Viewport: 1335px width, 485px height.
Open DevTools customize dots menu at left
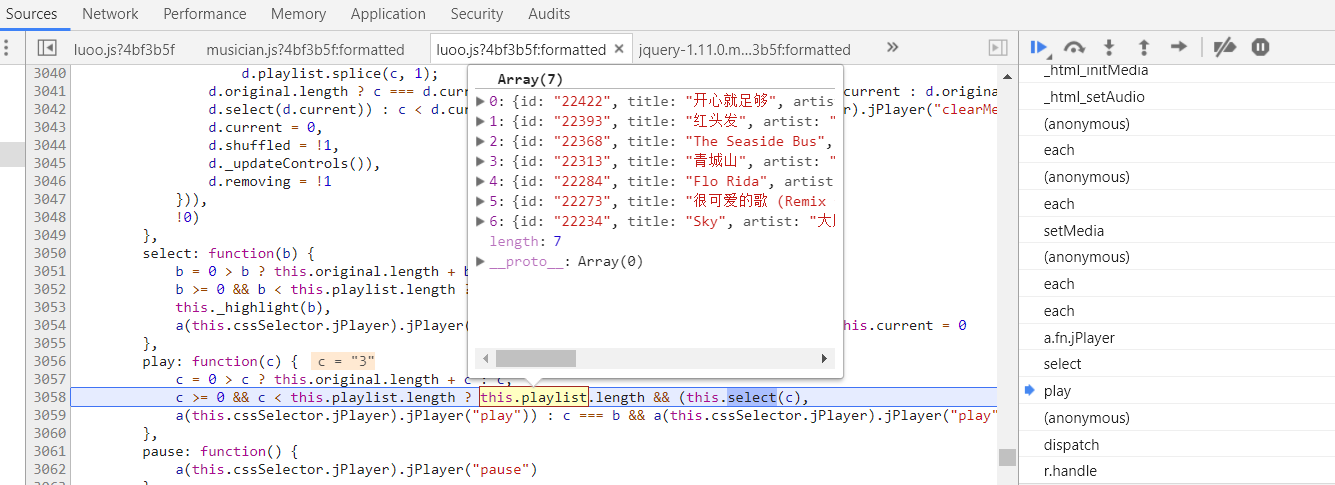pyautogui.click(x=7, y=48)
